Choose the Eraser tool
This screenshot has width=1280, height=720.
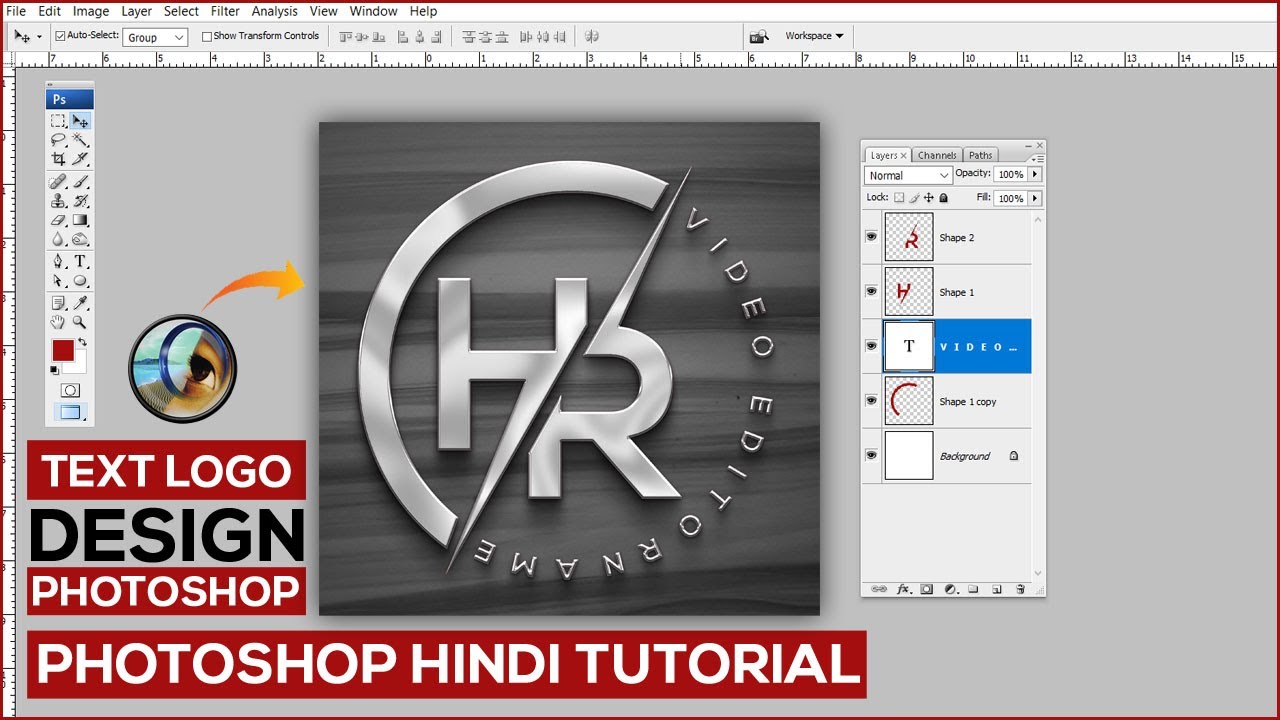[59, 220]
